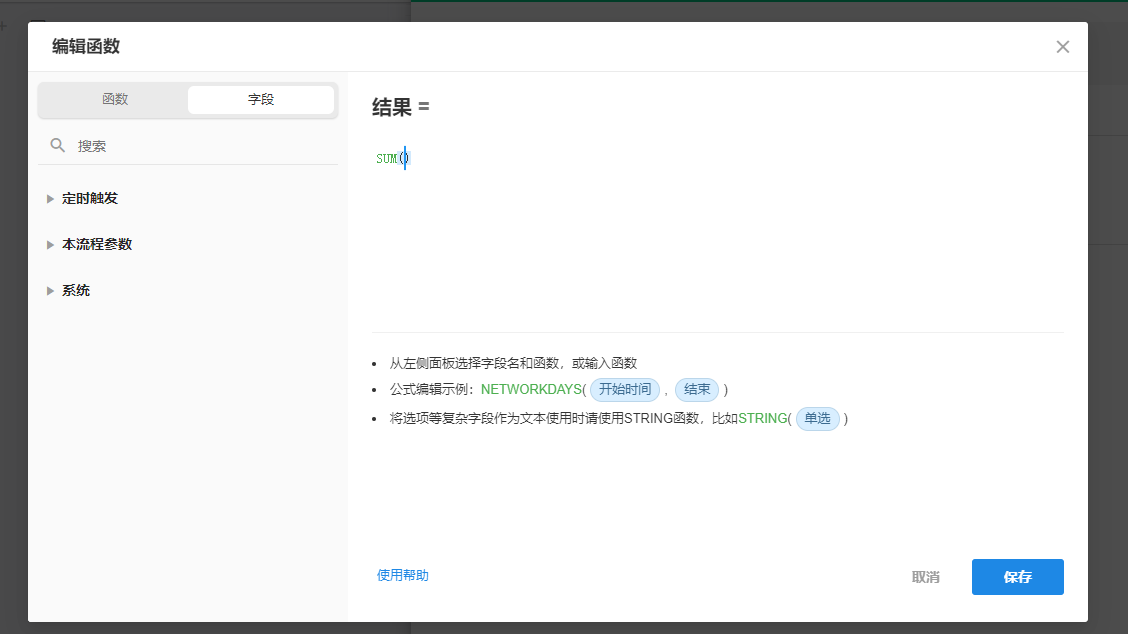Click the green NETWORKDAYS function name
The height and width of the screenshot is (634, 1128).
[530, 390]
